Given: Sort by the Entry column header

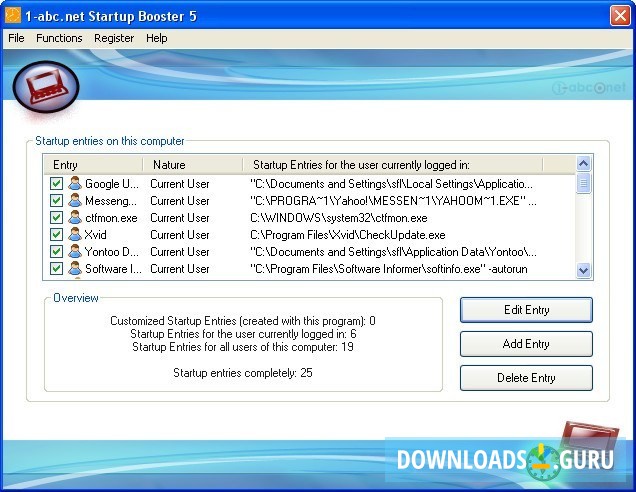Looking at the screenshot, I should point(93,165).
